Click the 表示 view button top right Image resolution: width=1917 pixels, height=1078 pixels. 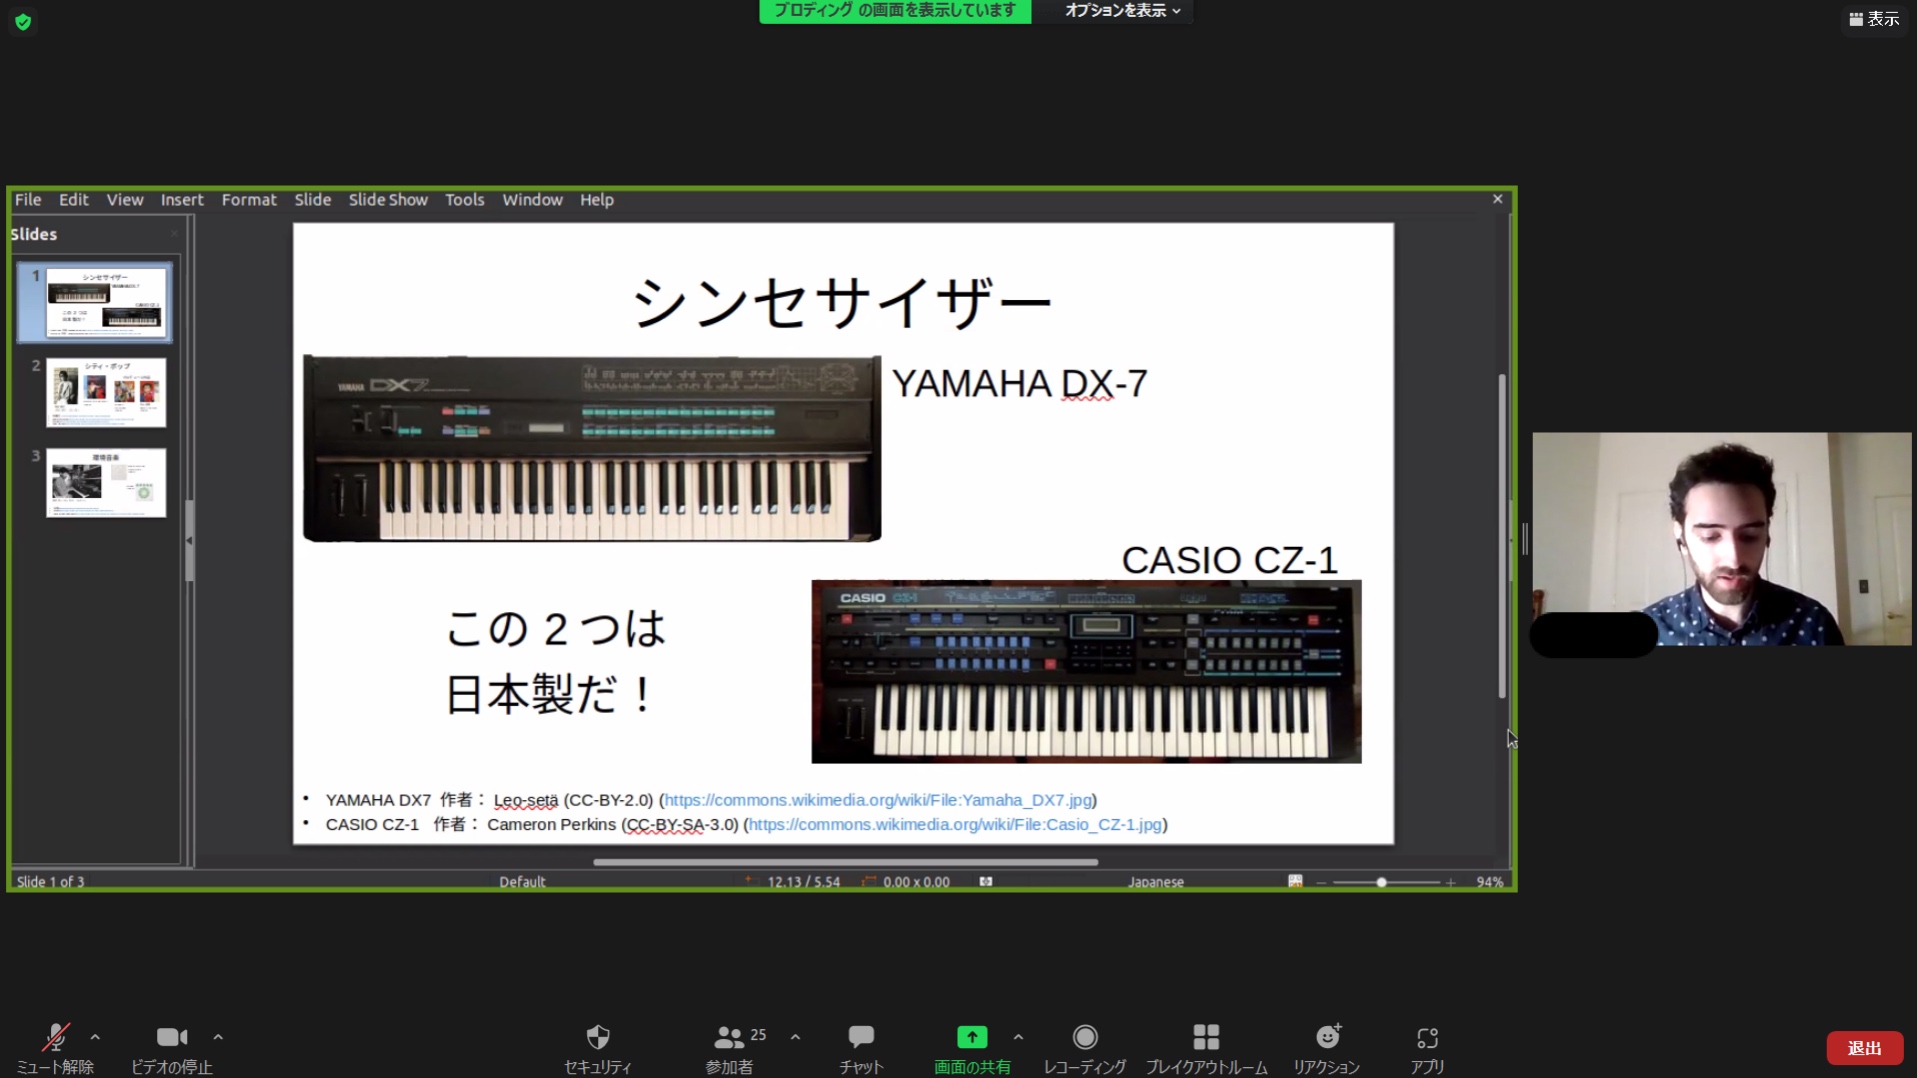click(1874, 19)
